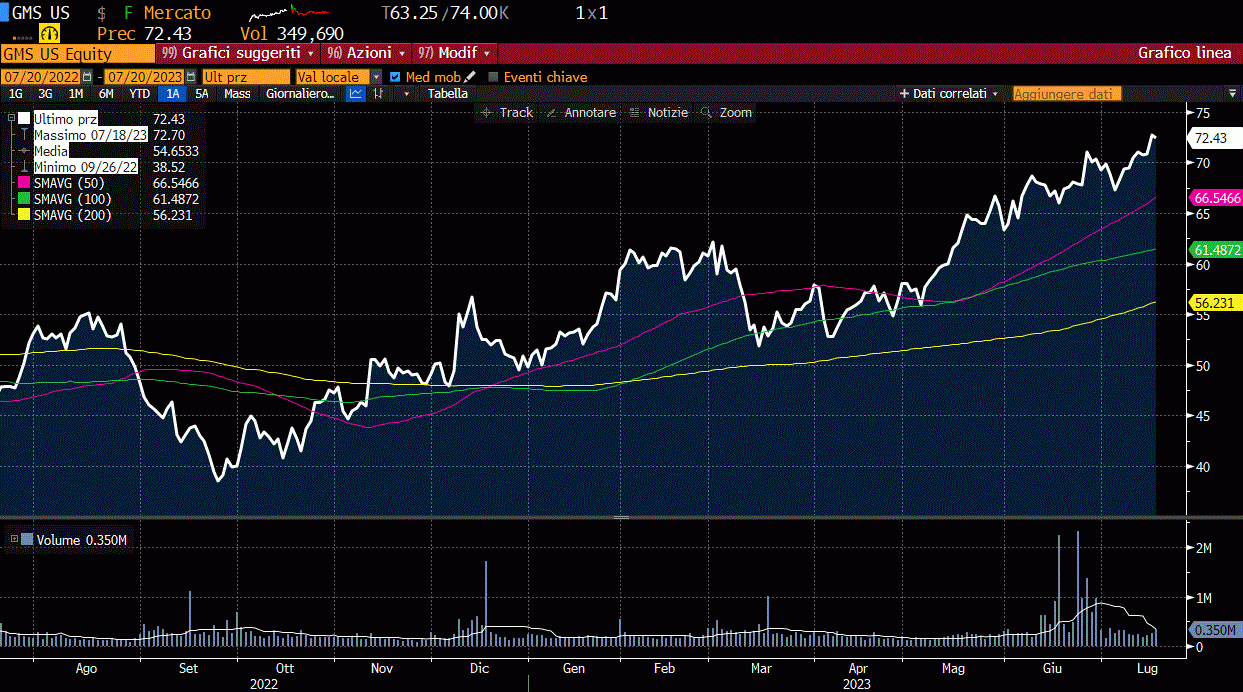The width and height of the screenshot is (1243, 692).
Task: Click magenta SMAVG (50) color swatch
Action: point(25,183)
